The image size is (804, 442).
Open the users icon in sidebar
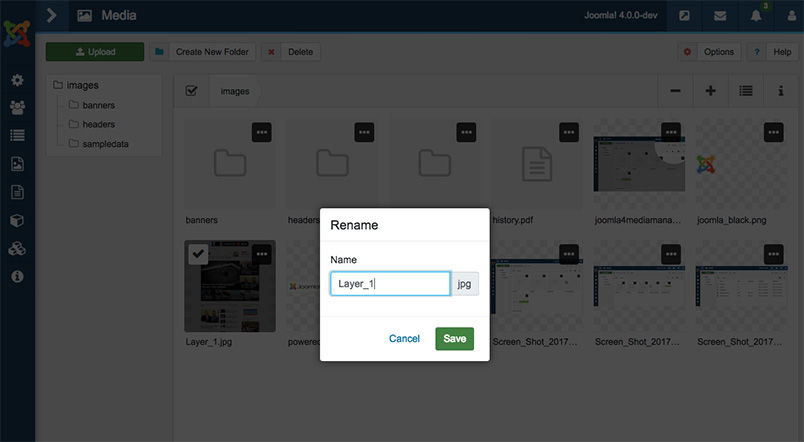point(17,107)
